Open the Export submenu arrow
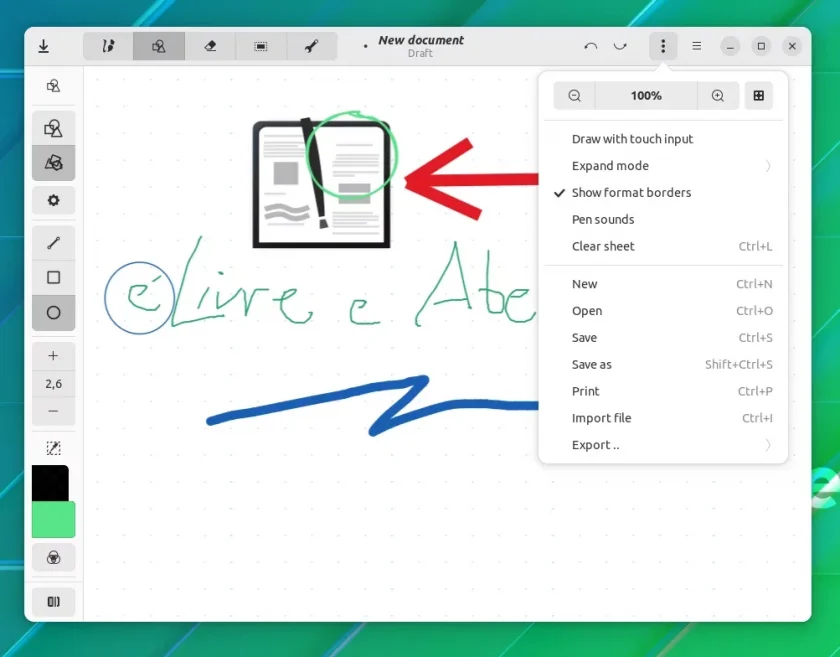Viewport: 840px width, 657px height. tap(768, 445)
